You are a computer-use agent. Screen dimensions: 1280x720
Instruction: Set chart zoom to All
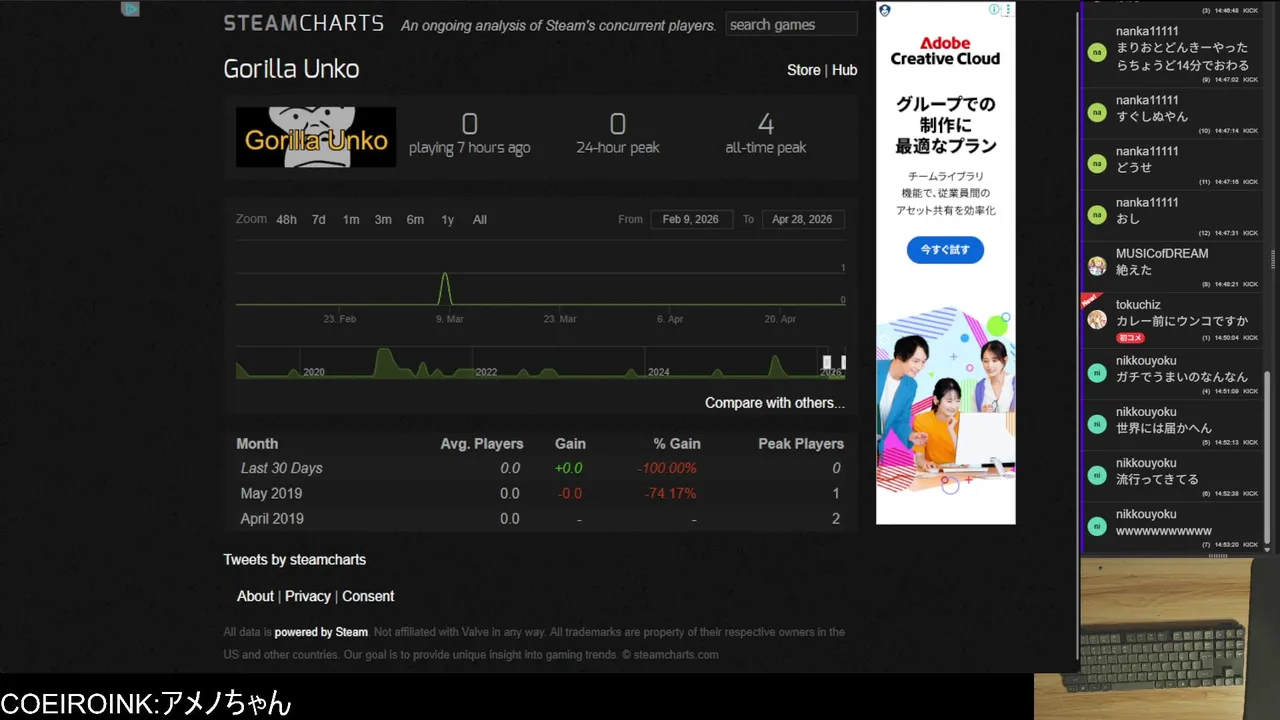[x=480, y=220]
